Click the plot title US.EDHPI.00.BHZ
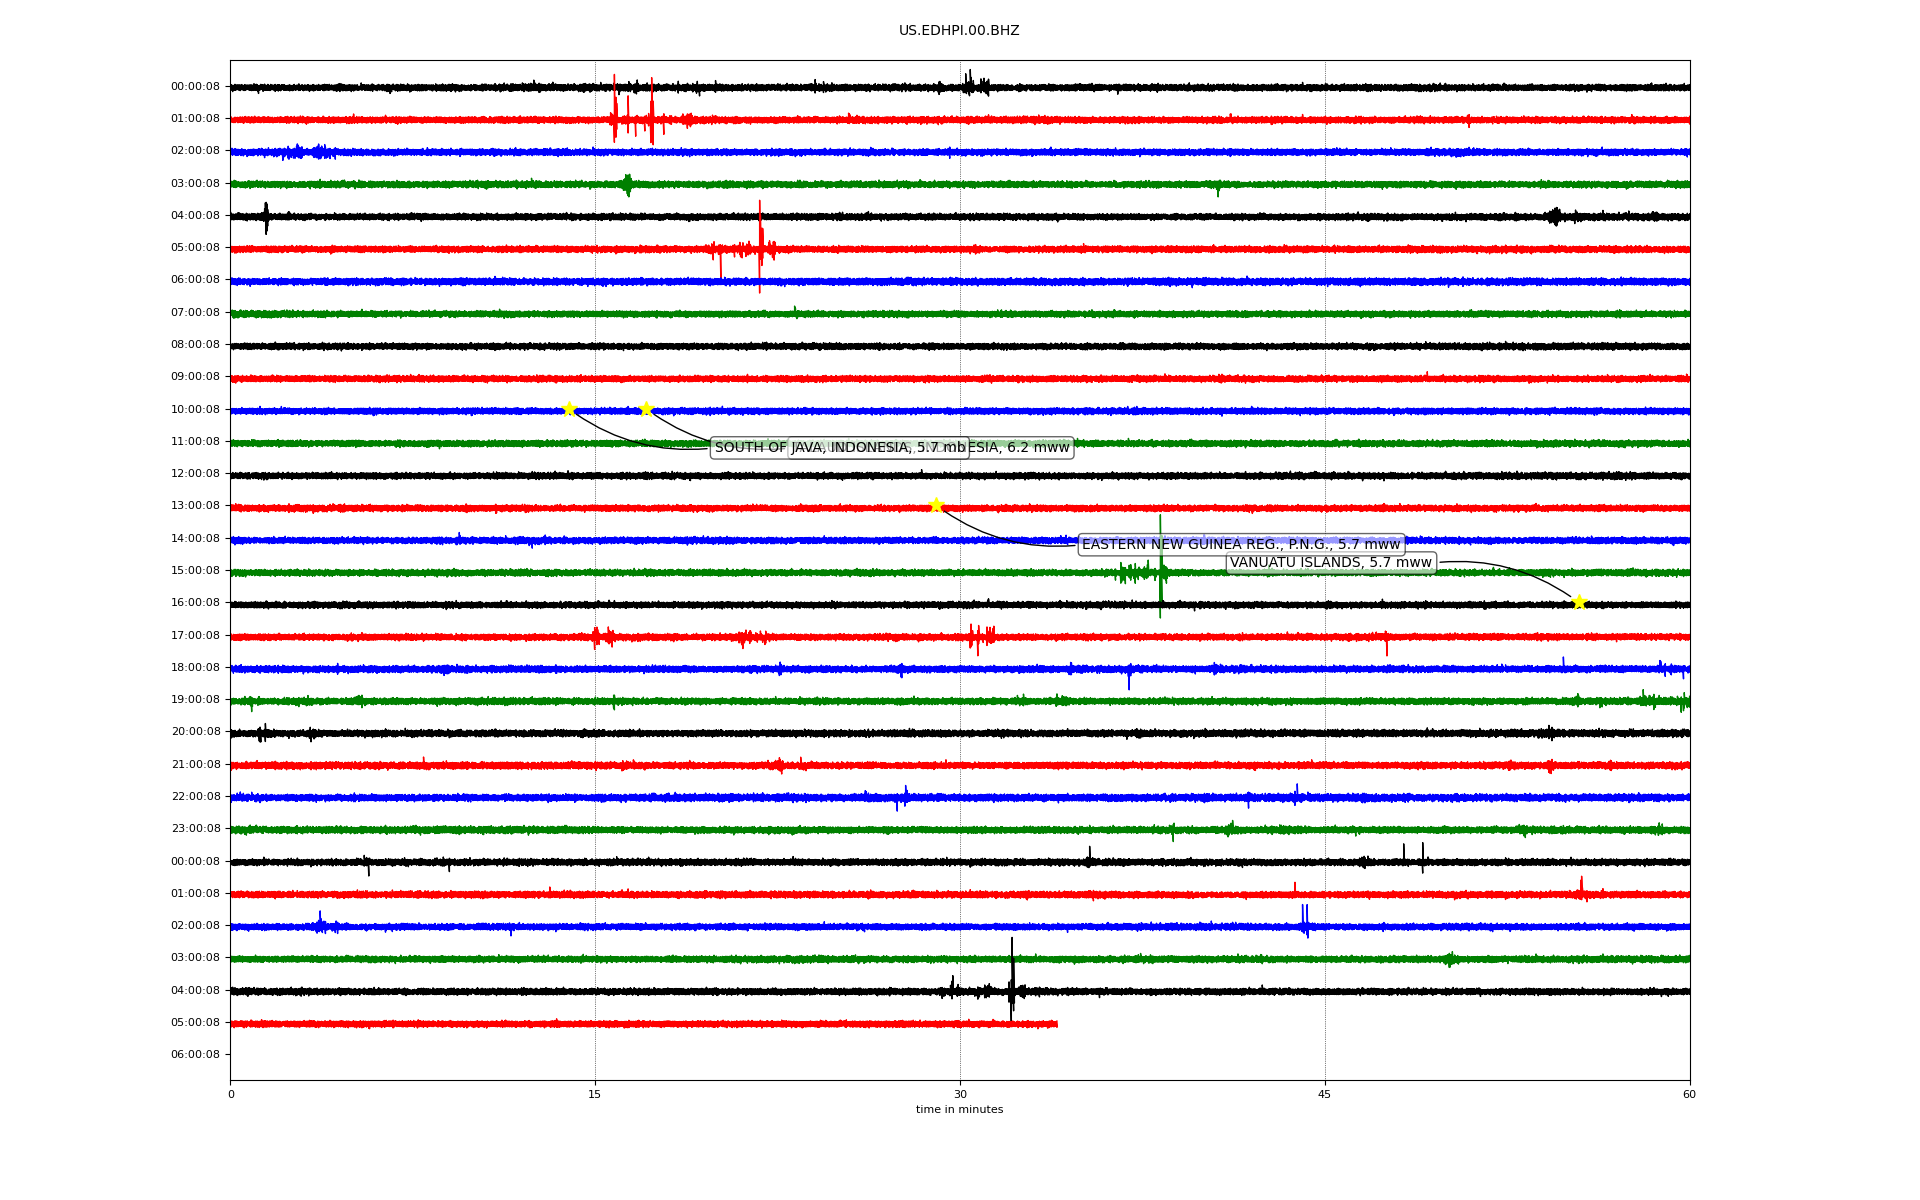Image resolution: width=1920 pixels, height=1200 pixels. 959,31
